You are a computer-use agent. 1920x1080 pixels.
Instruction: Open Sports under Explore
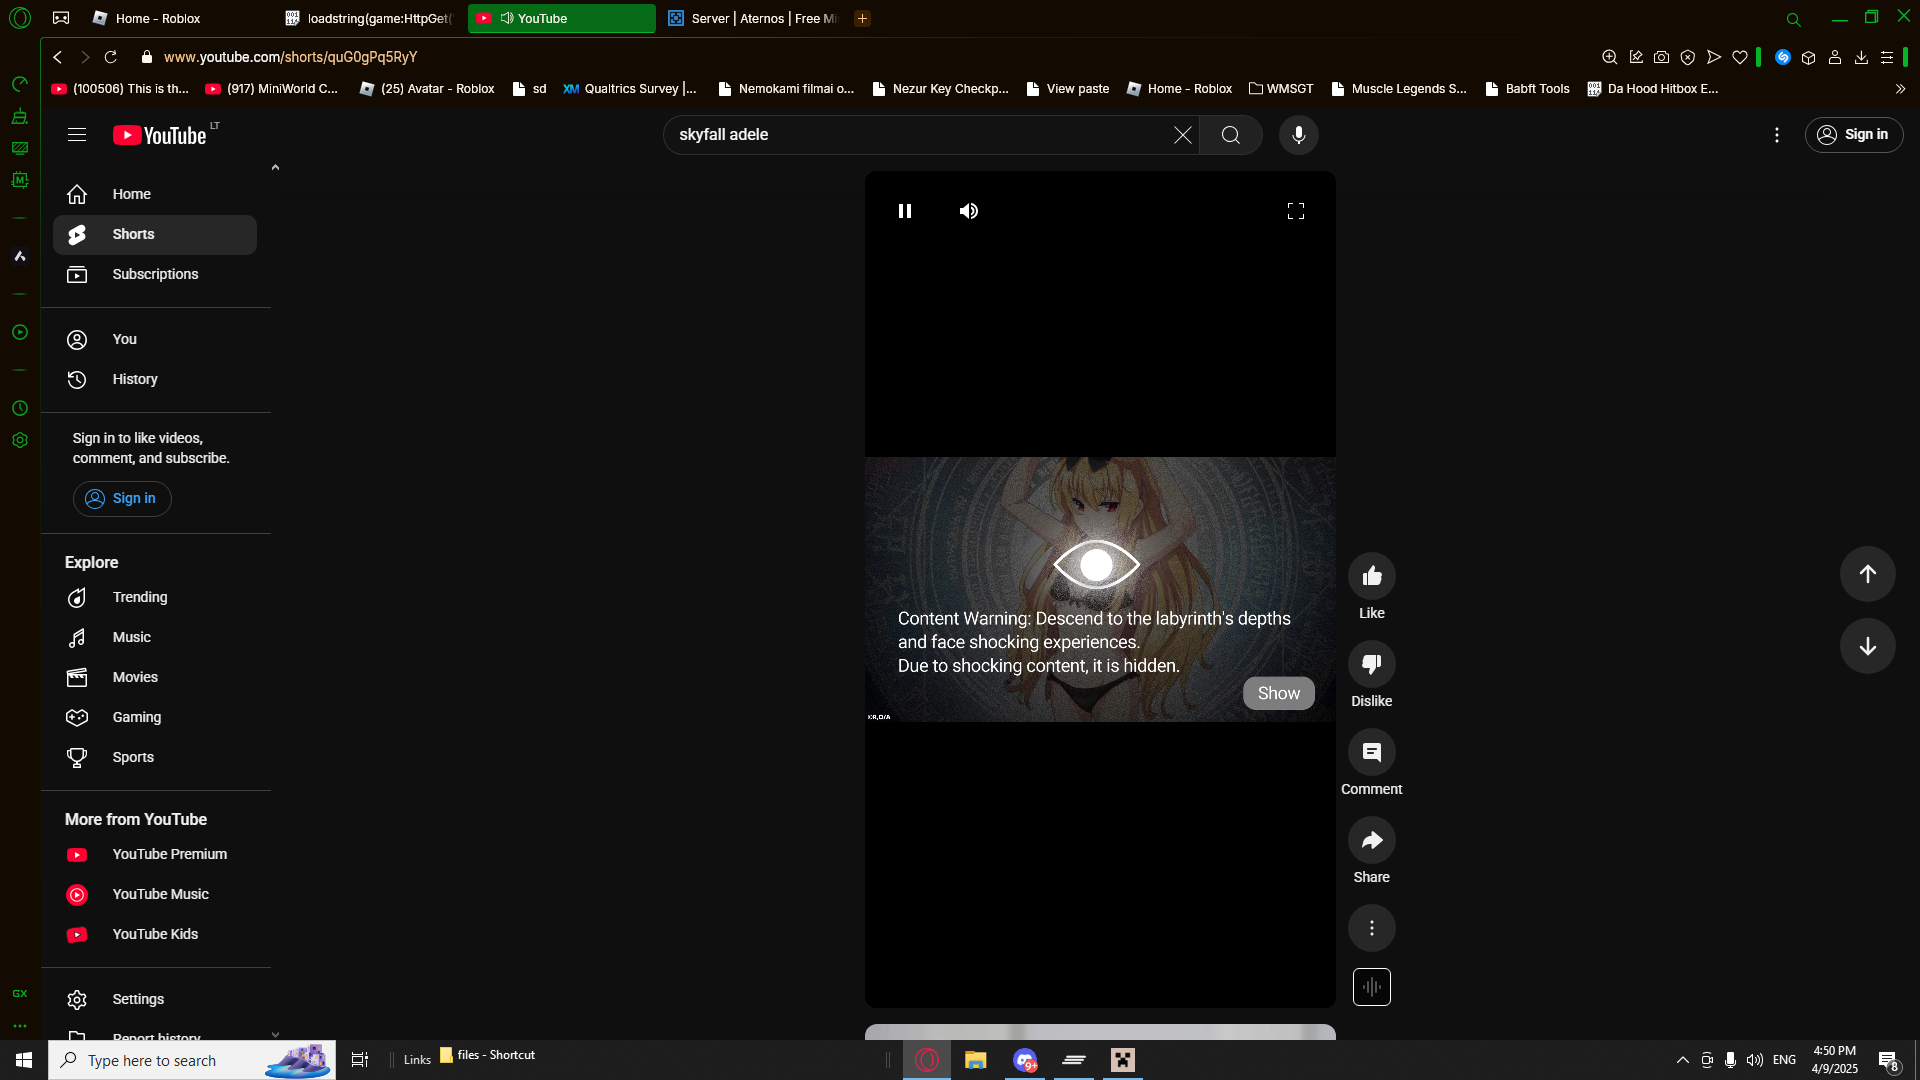tap(155, 758)
